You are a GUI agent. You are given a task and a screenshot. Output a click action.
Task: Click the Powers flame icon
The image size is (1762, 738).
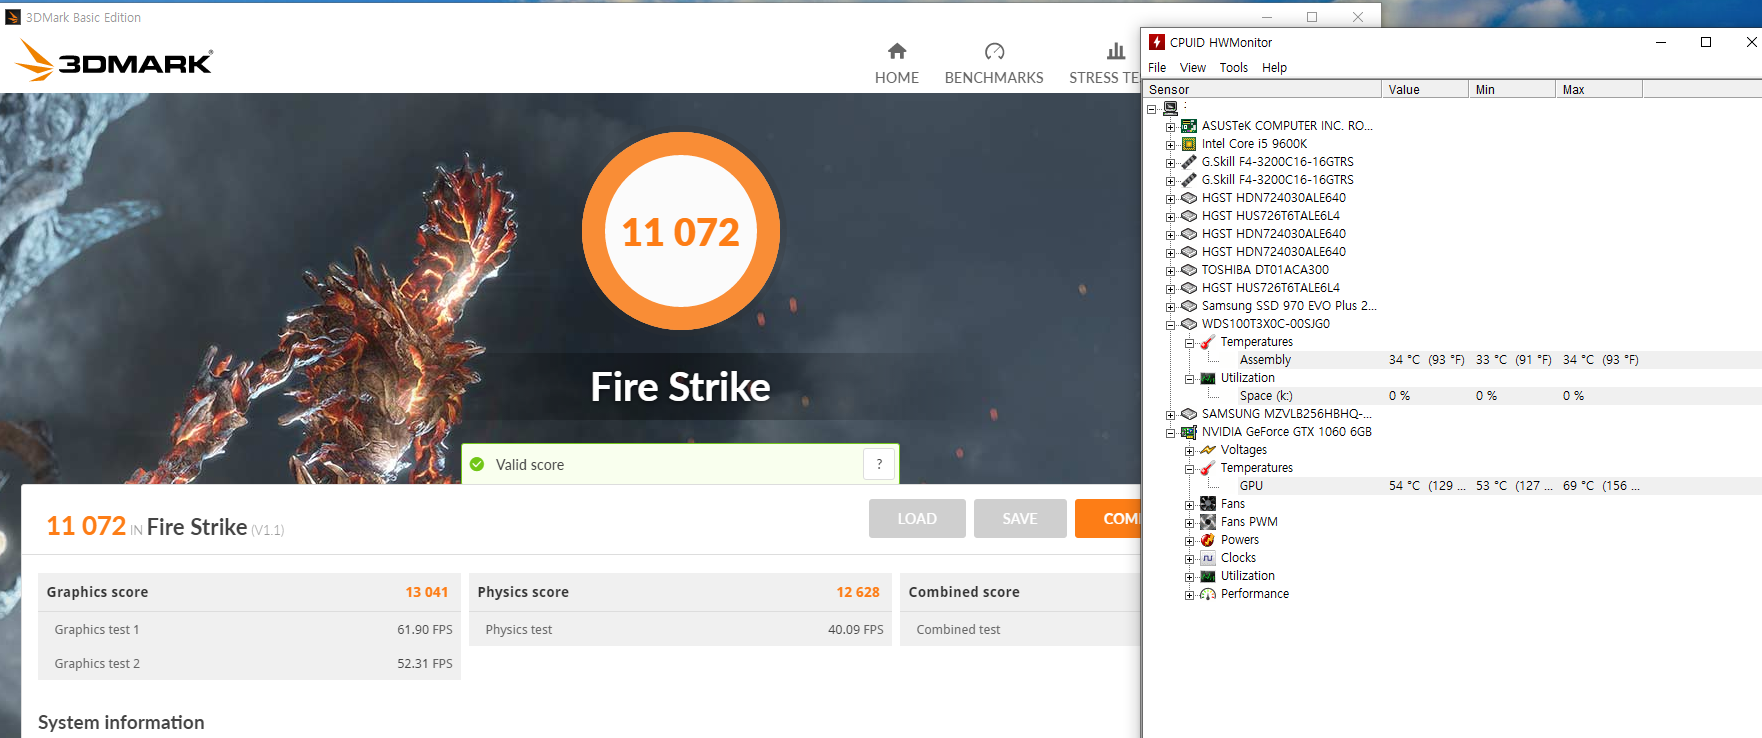click(1208, 540)
